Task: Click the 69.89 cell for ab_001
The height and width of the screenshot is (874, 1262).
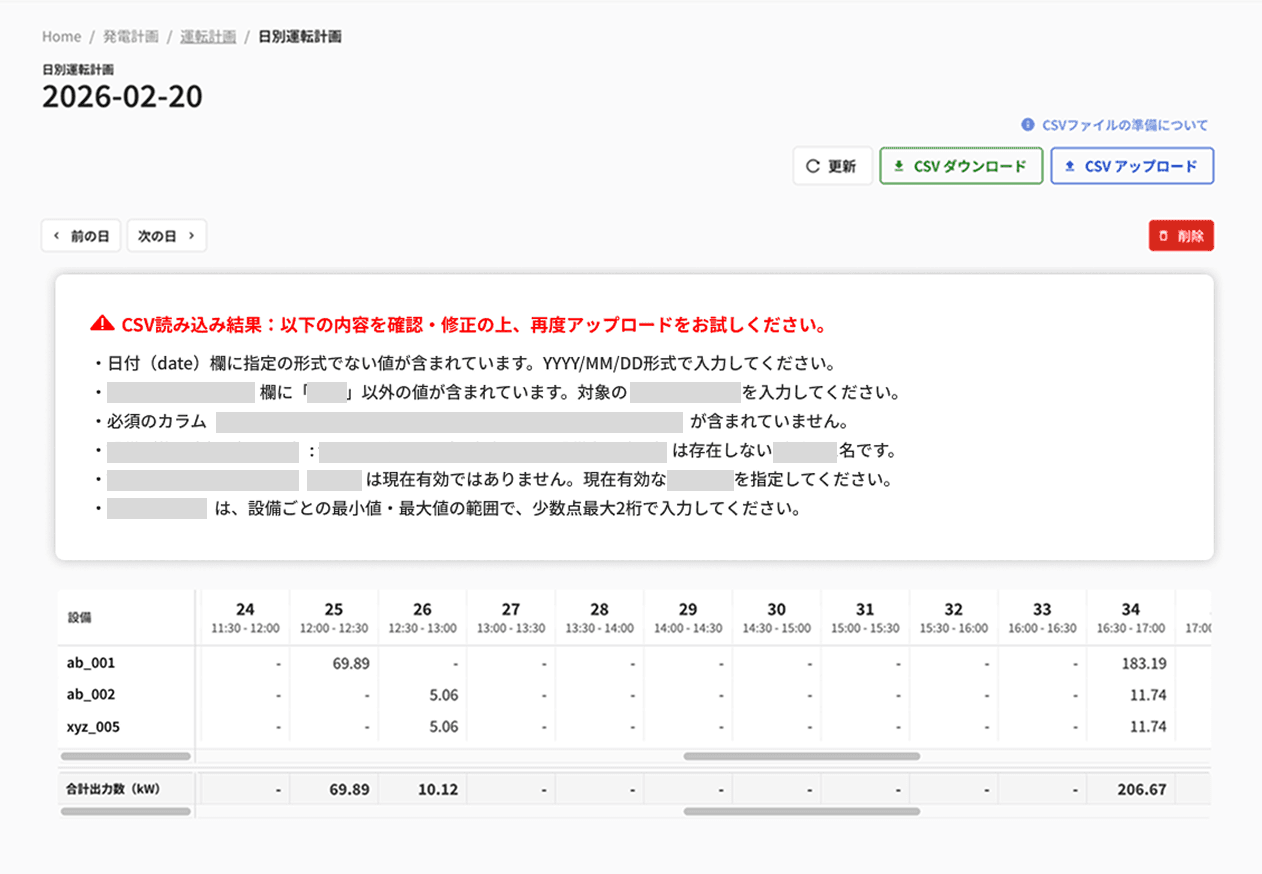Action: click(x=351, y=662)
